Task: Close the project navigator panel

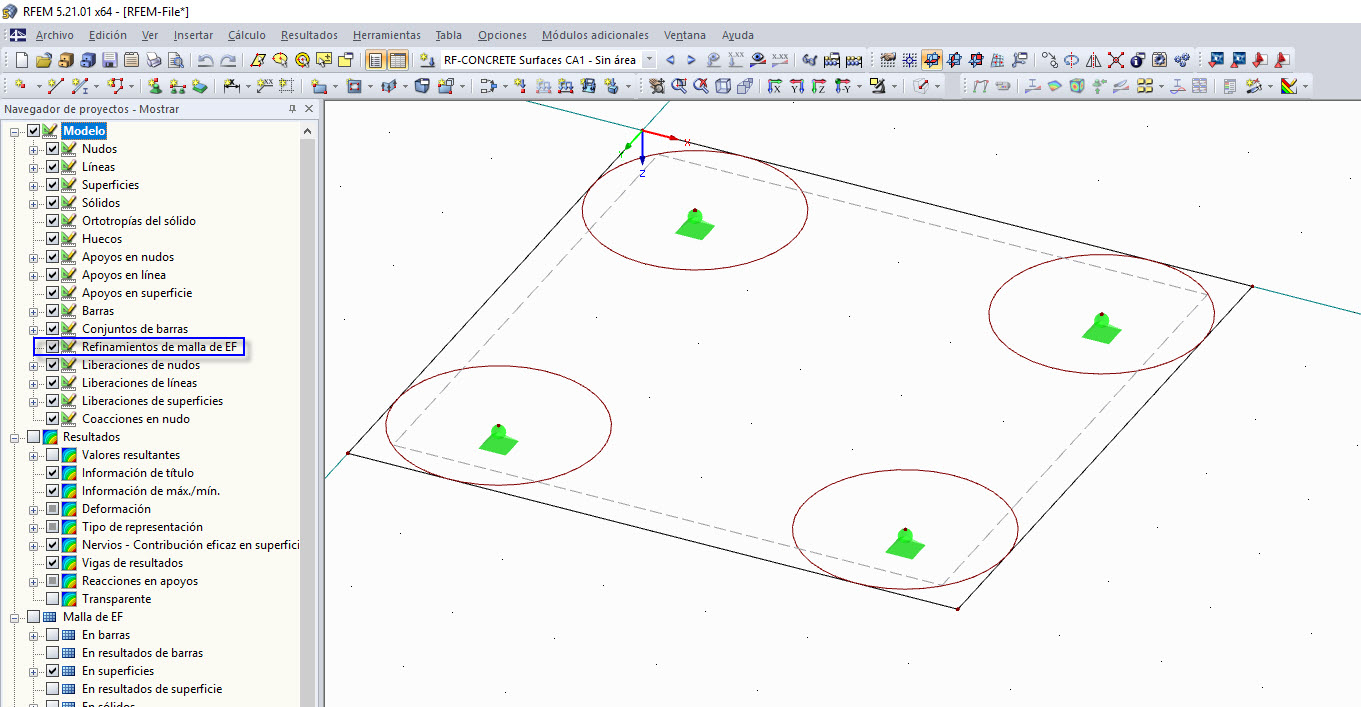Action: 309,108
